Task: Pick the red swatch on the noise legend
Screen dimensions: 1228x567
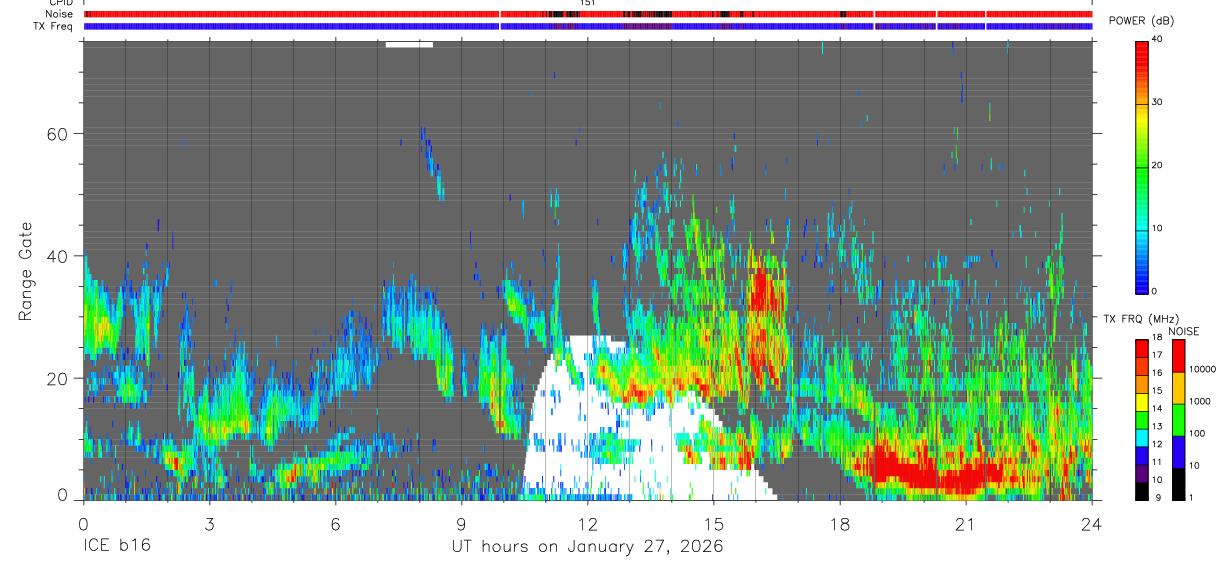Action: coord(1178,356)
